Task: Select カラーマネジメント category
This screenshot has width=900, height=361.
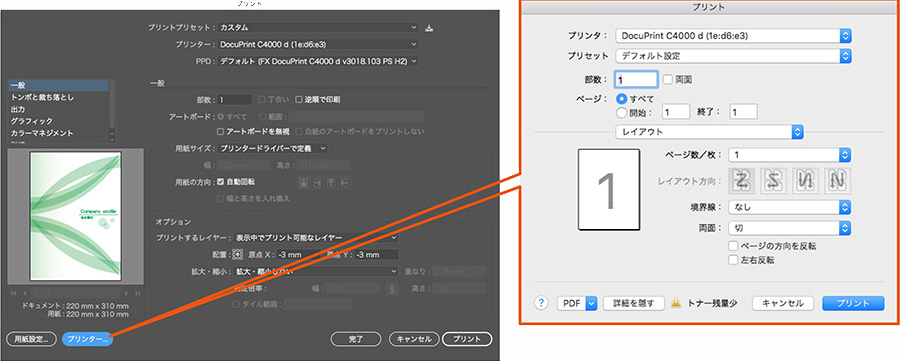Action: pos(58,133)
